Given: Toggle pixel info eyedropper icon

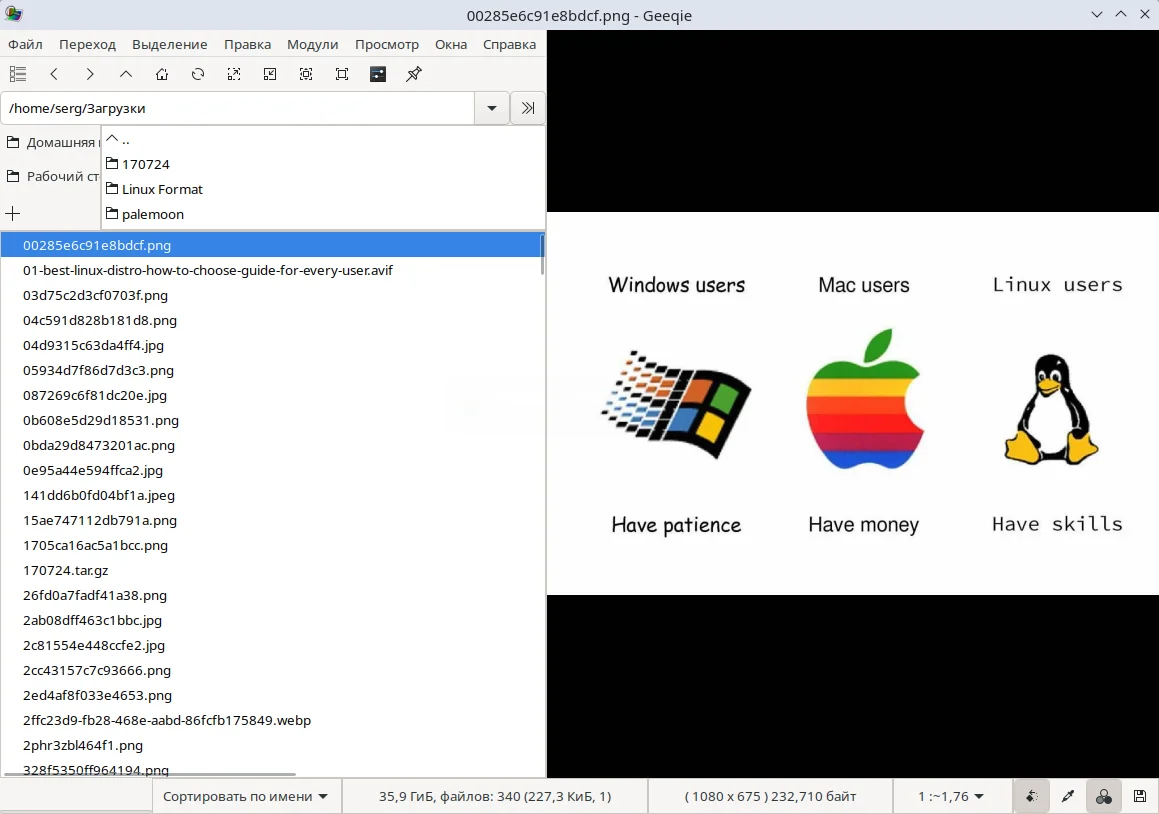Looking at the screenshot, I should [x=1067, y=796].
